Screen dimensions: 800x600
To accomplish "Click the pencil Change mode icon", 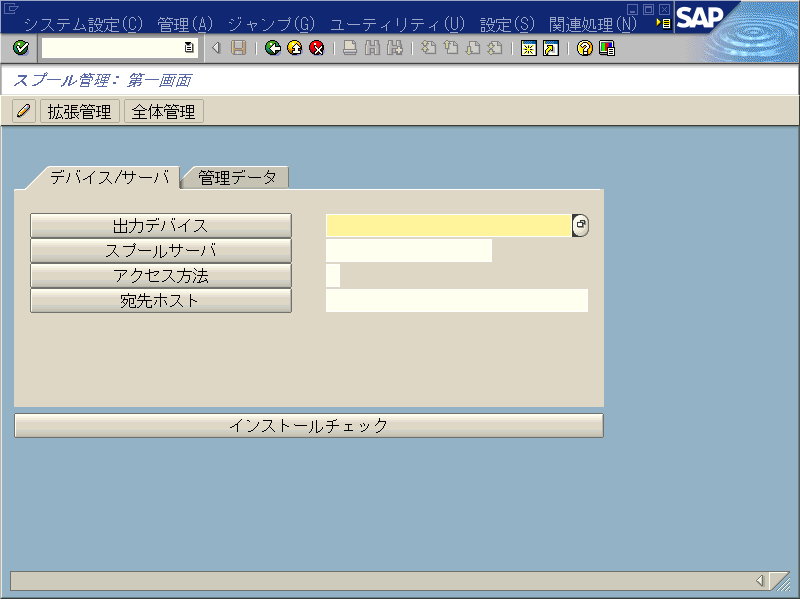I will click(23, 111).
